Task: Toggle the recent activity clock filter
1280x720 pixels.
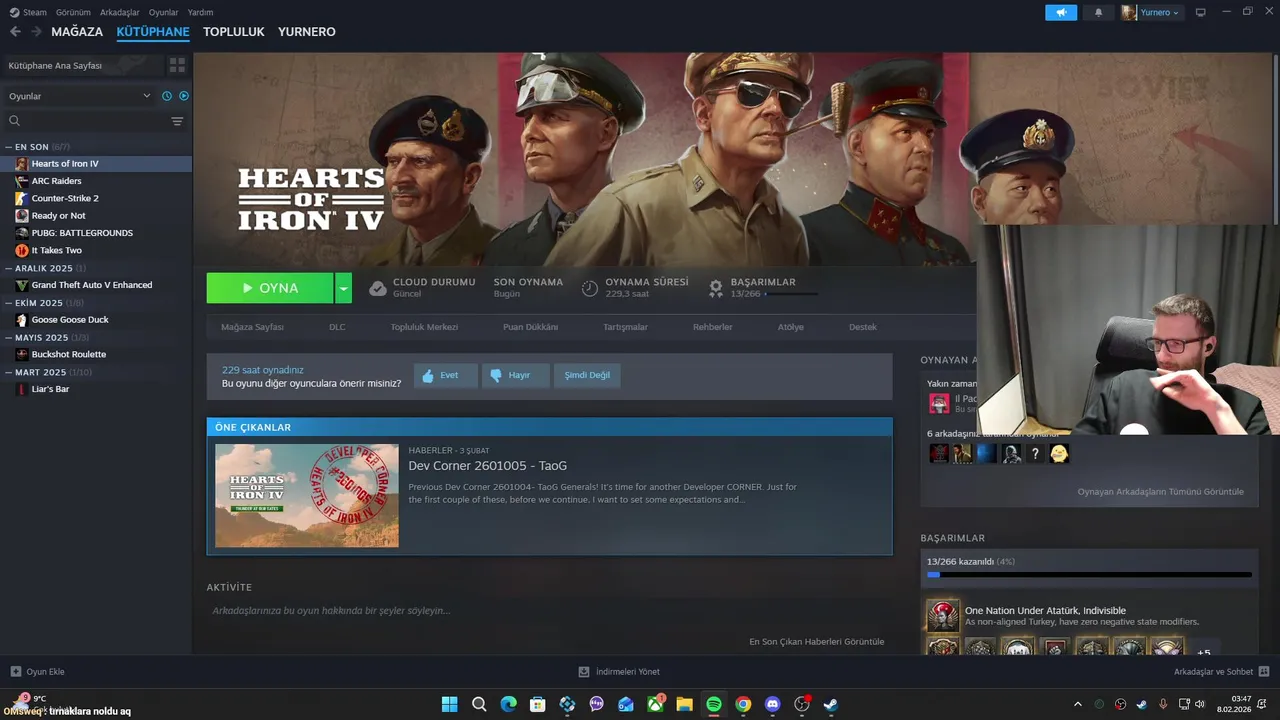Action: [167, 96]
